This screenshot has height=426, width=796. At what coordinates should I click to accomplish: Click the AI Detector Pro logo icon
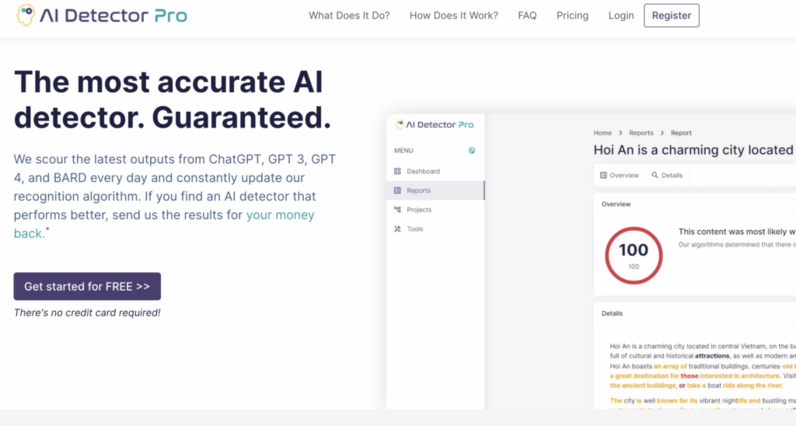(x=25, y=15)
